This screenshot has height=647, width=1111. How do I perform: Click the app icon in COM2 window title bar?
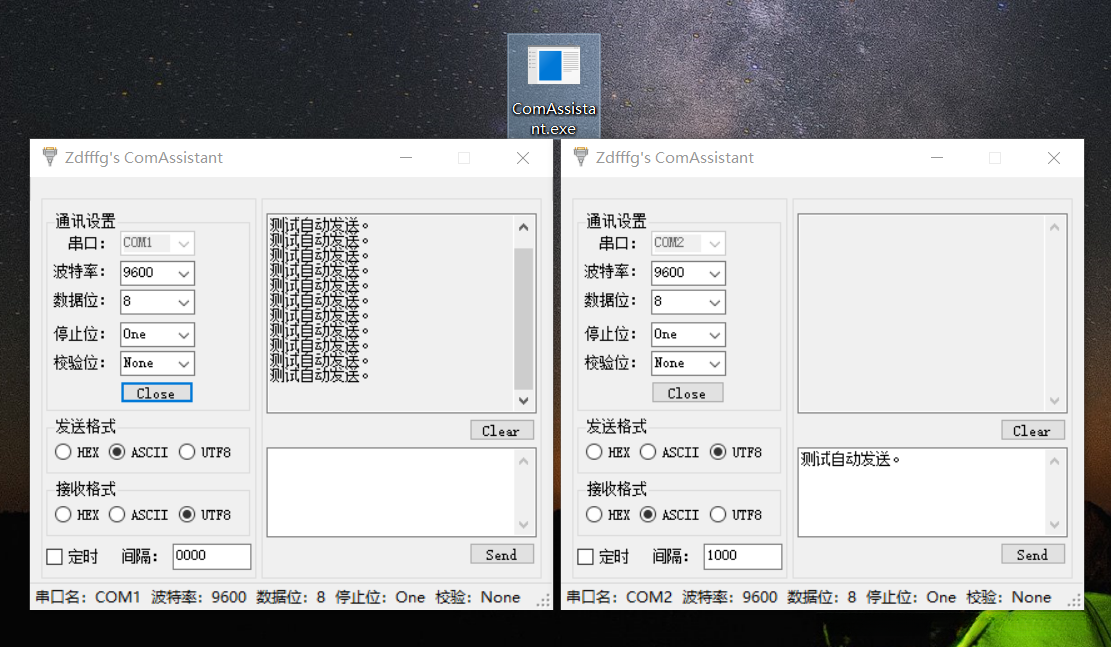pyautogui.click(x=581, y=157)
